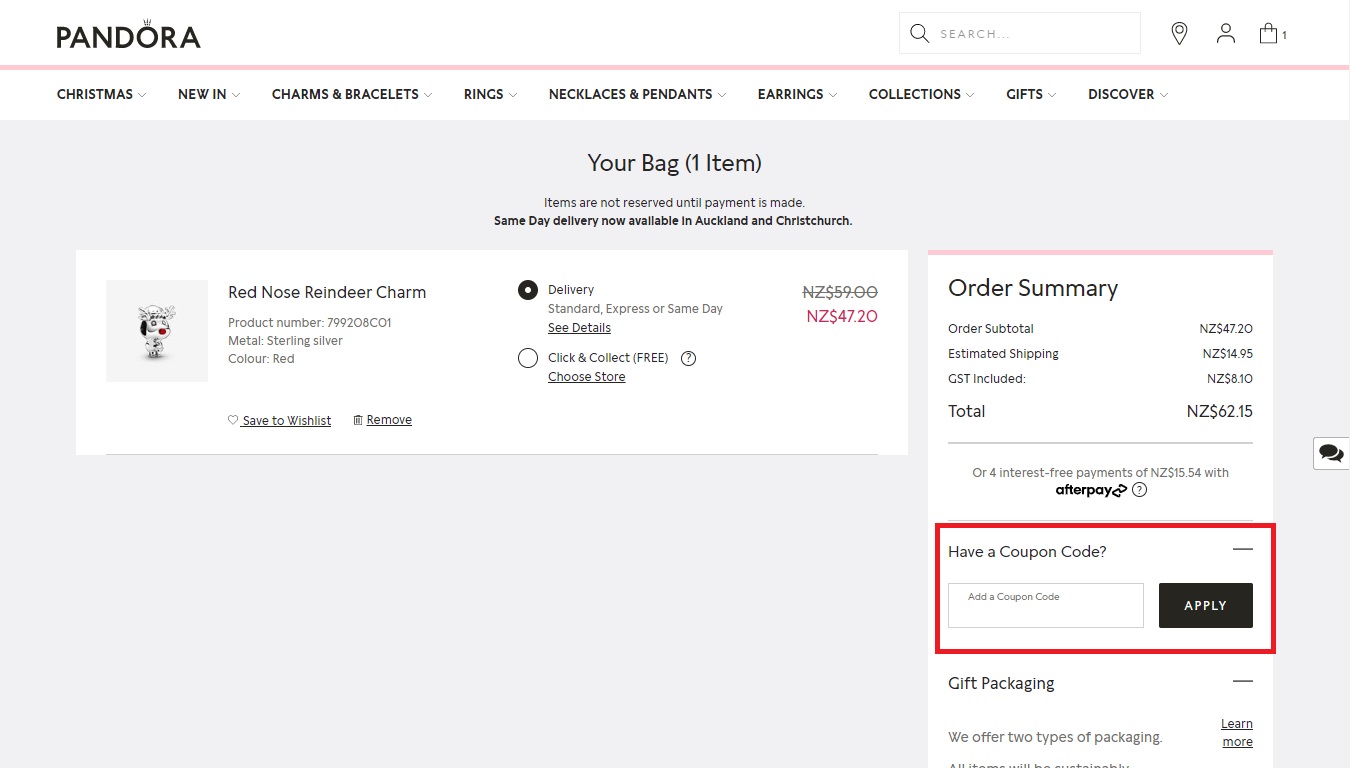Viewport: 1350px width, 768px height.
Task: Click Learn more about gift packaging
Action: [x=1237, y=732]
